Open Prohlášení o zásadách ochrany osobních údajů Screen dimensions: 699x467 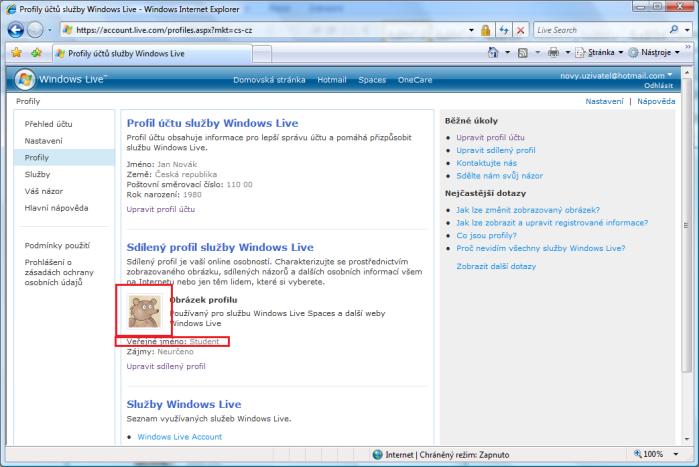coord(59,272)
